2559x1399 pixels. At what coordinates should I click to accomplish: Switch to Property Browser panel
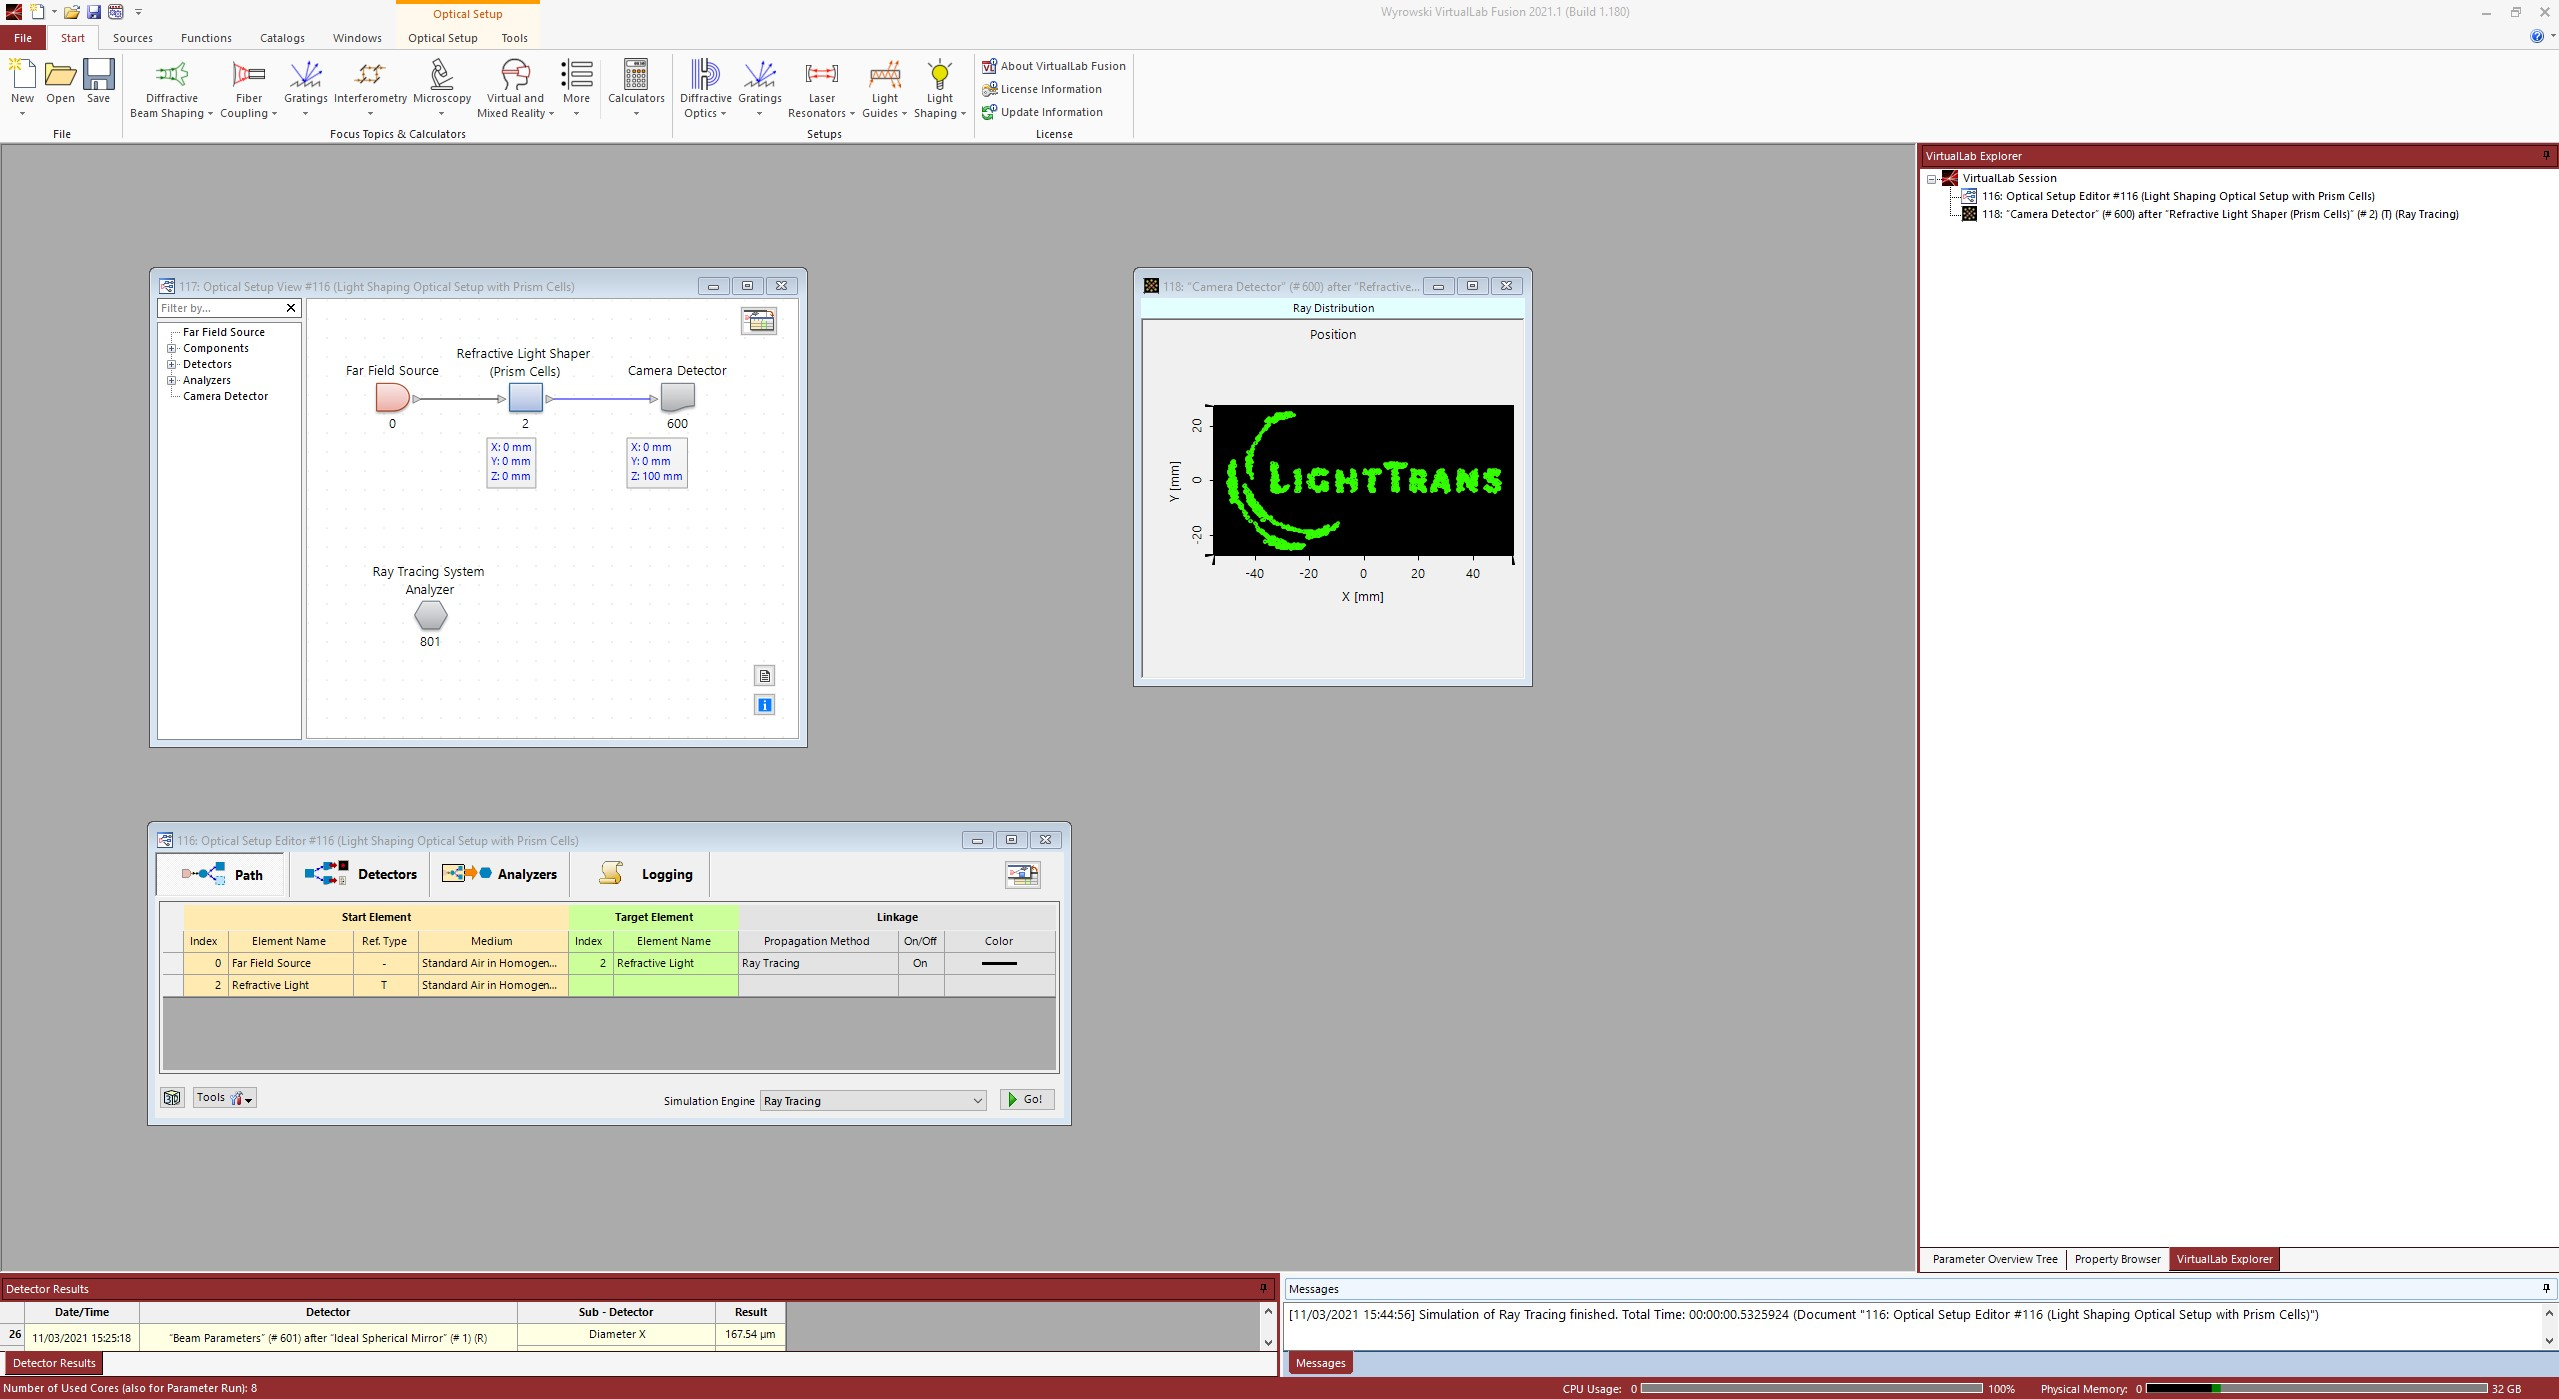click(x=2117, y=1260)
